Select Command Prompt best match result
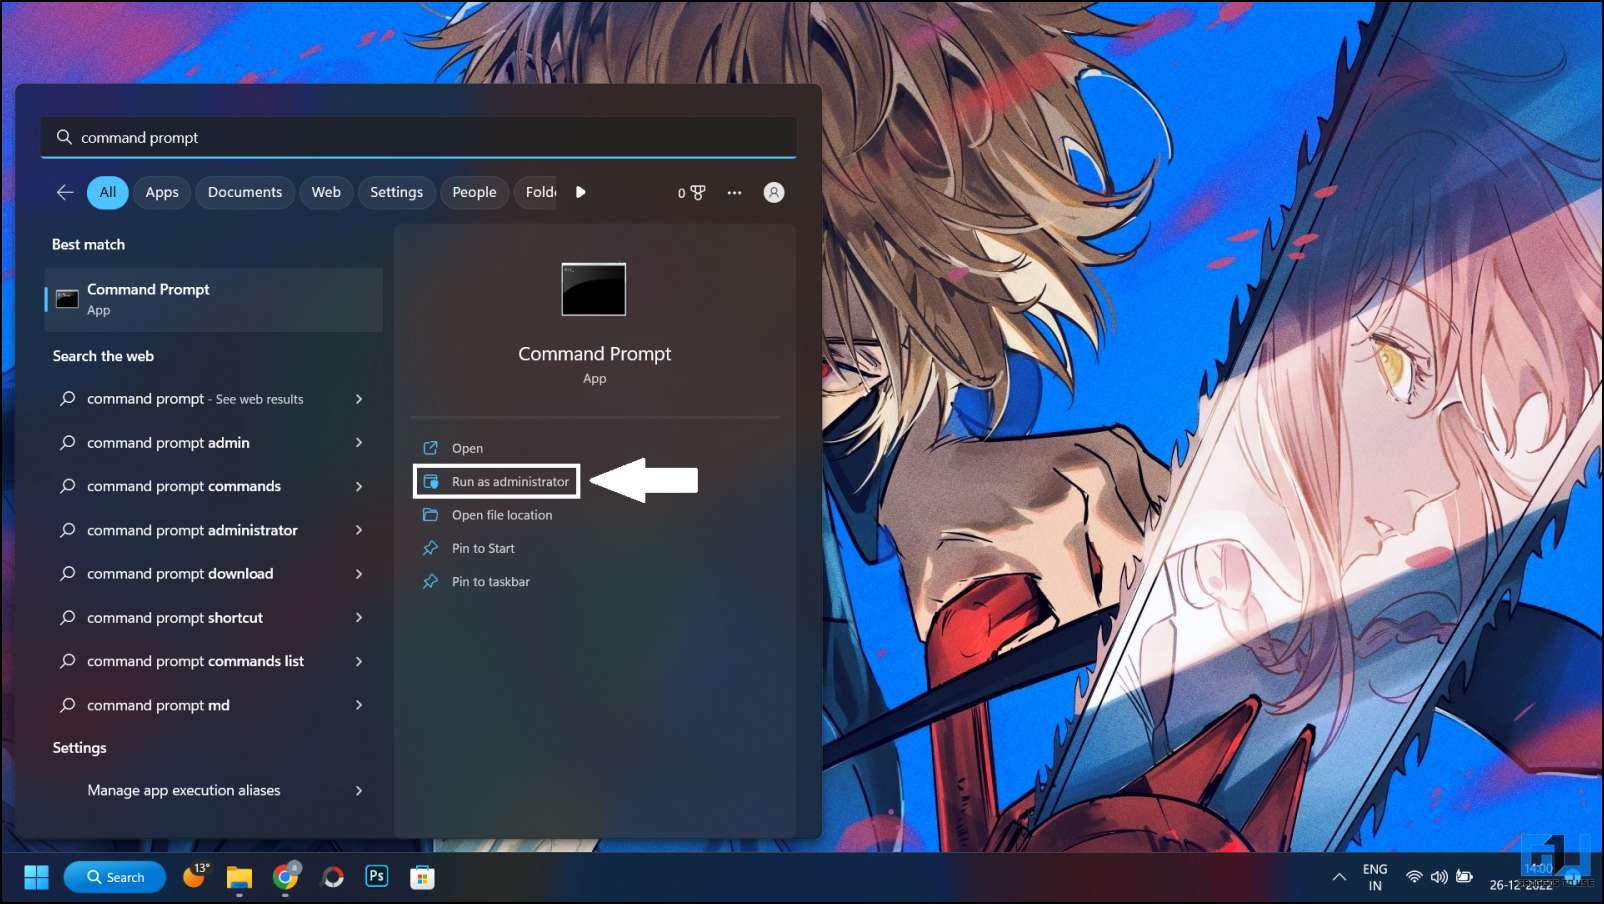 214,299
